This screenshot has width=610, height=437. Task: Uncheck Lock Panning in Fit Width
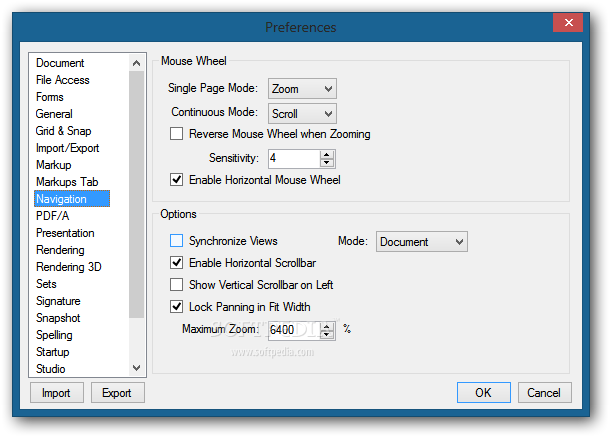[x=177, y=307]
